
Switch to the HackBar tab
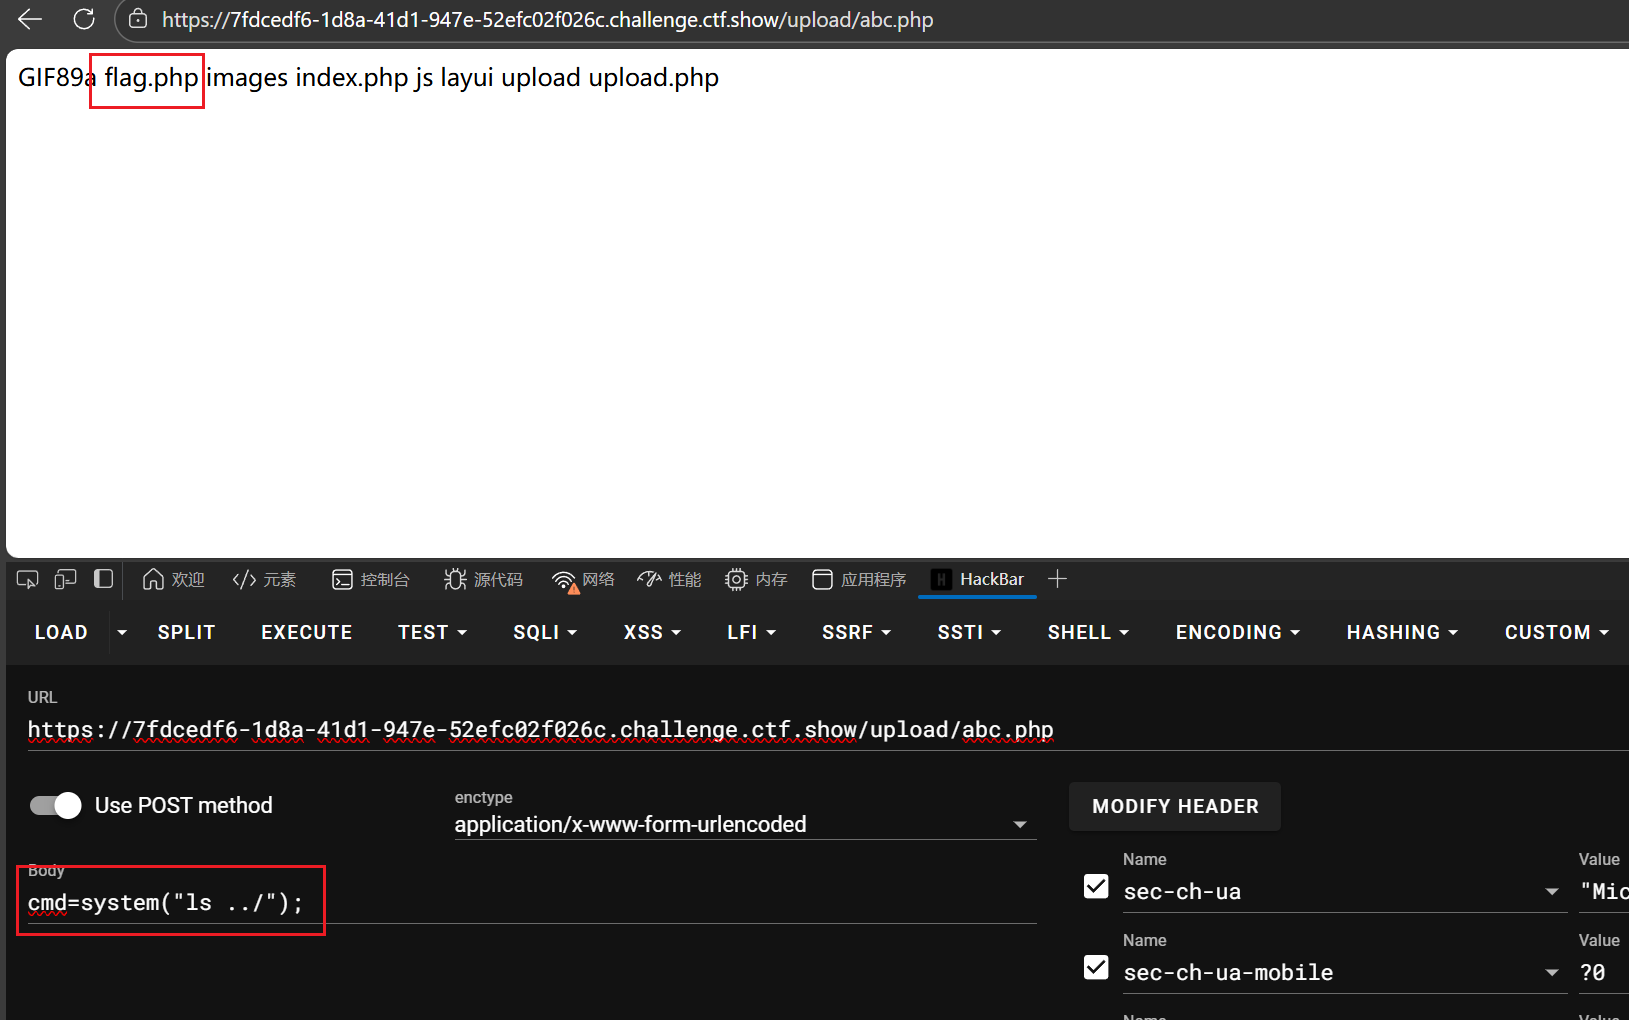[x=977, y=580]
